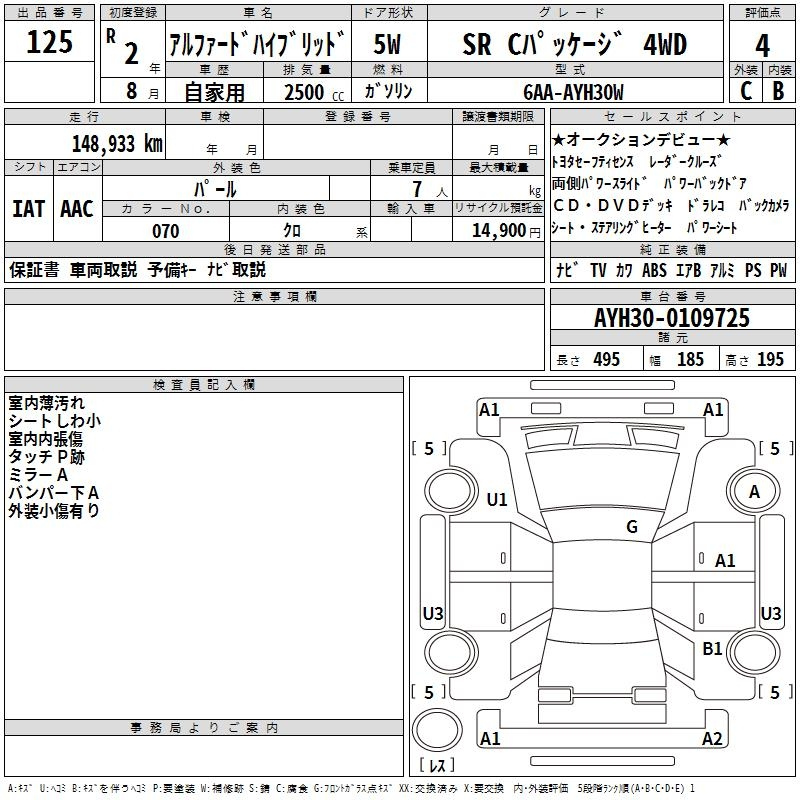800x800 pixels.
Task: Click TV in genuine equipment row
Action: [598, 270]
